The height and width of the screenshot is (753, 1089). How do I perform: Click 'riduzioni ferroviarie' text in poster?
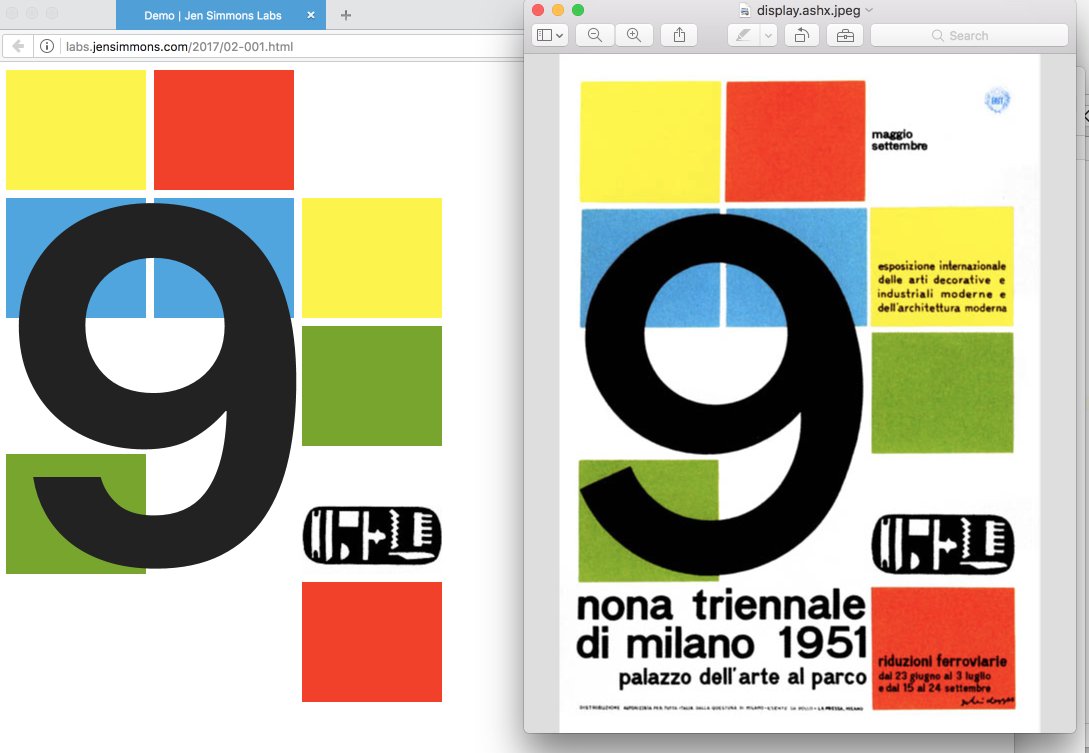point(942,661)
